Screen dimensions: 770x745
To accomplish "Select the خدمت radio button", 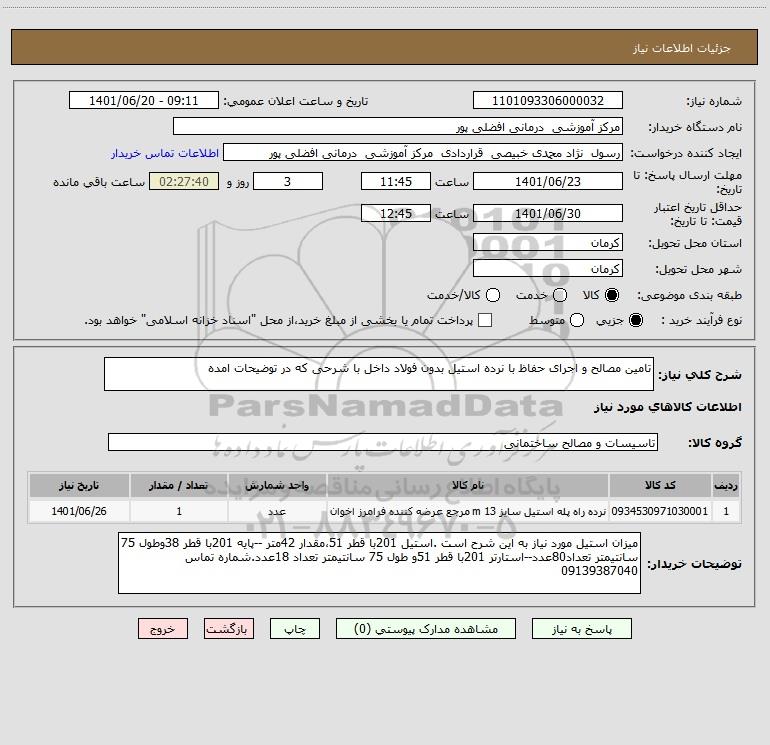I will [560, 295].
